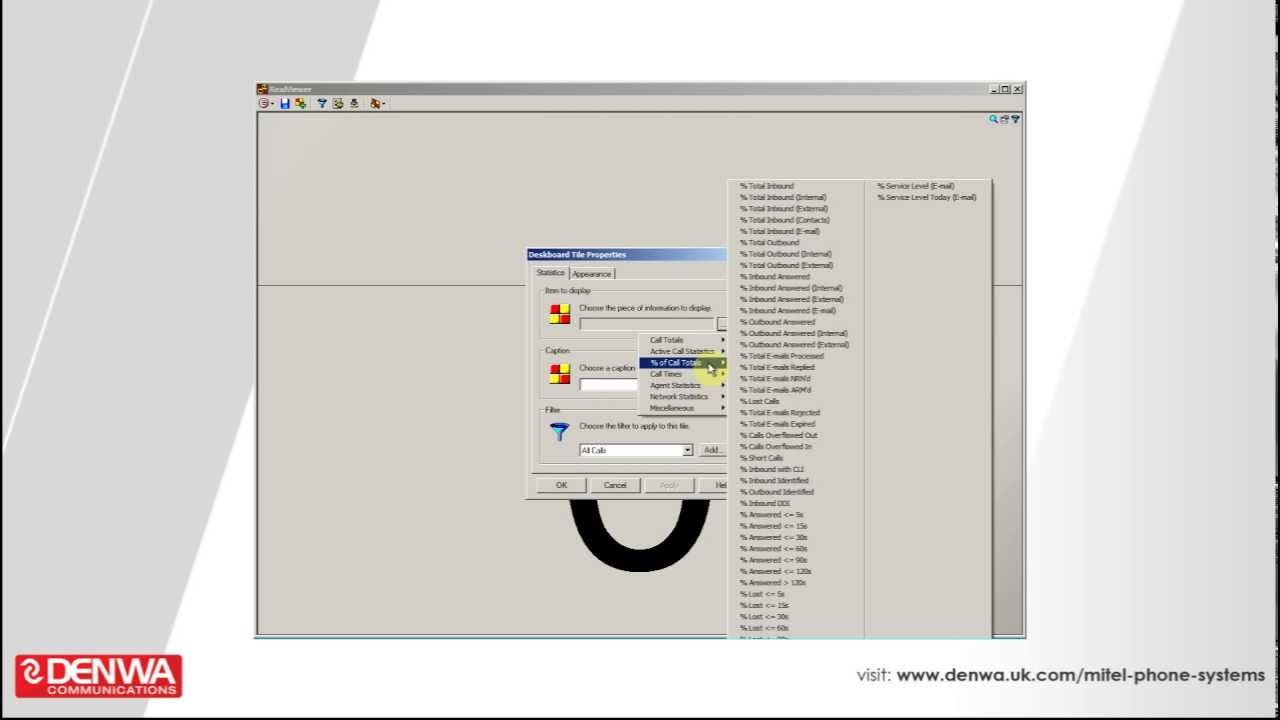Choose % Total Inbound from the list
The width and height of the screenshot is (1280, 720).
[767, 186]
